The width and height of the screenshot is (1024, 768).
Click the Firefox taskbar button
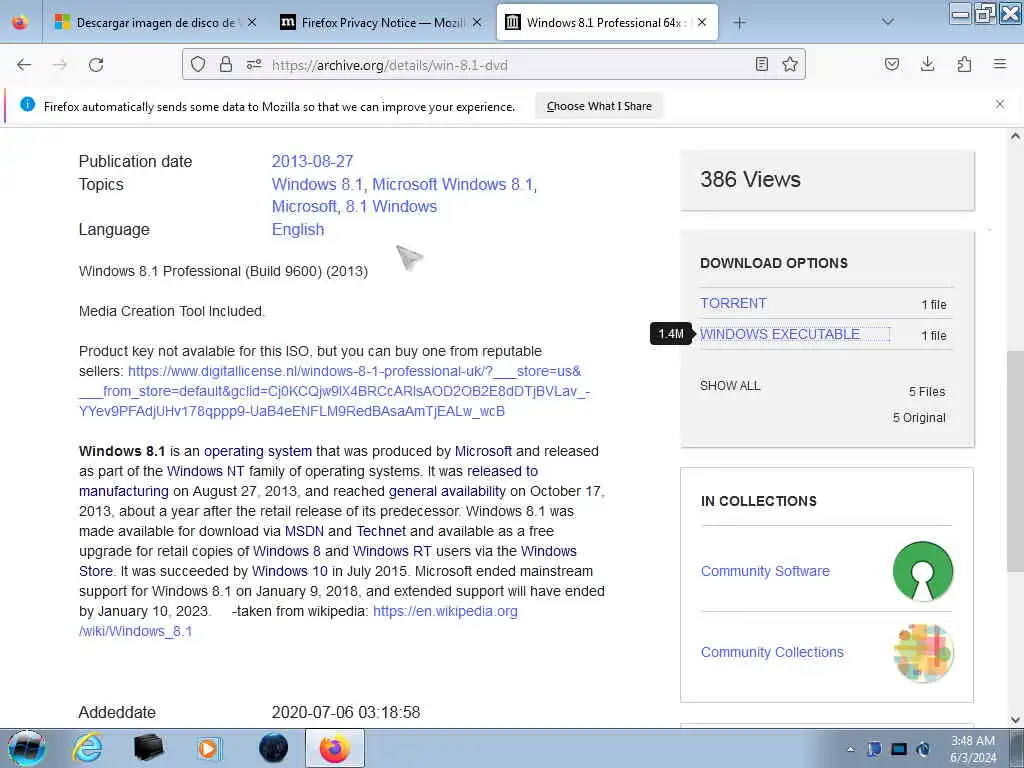pyautogui.click(x=334, y=748)
